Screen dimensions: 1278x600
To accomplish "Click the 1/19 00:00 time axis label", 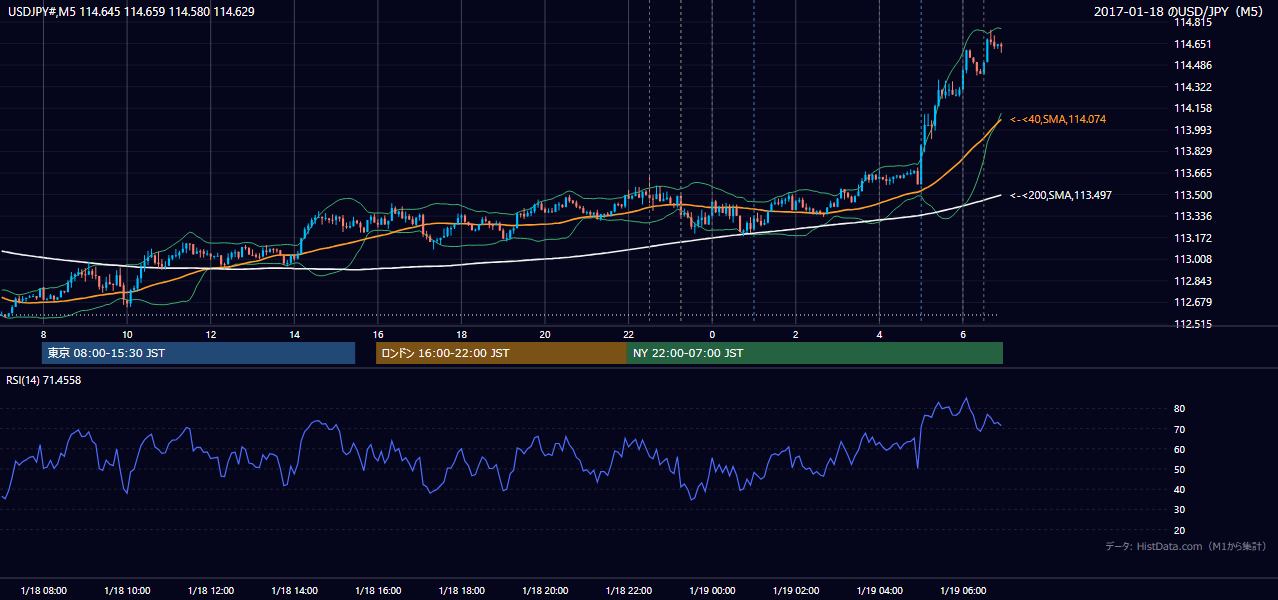I will (712, 591).
